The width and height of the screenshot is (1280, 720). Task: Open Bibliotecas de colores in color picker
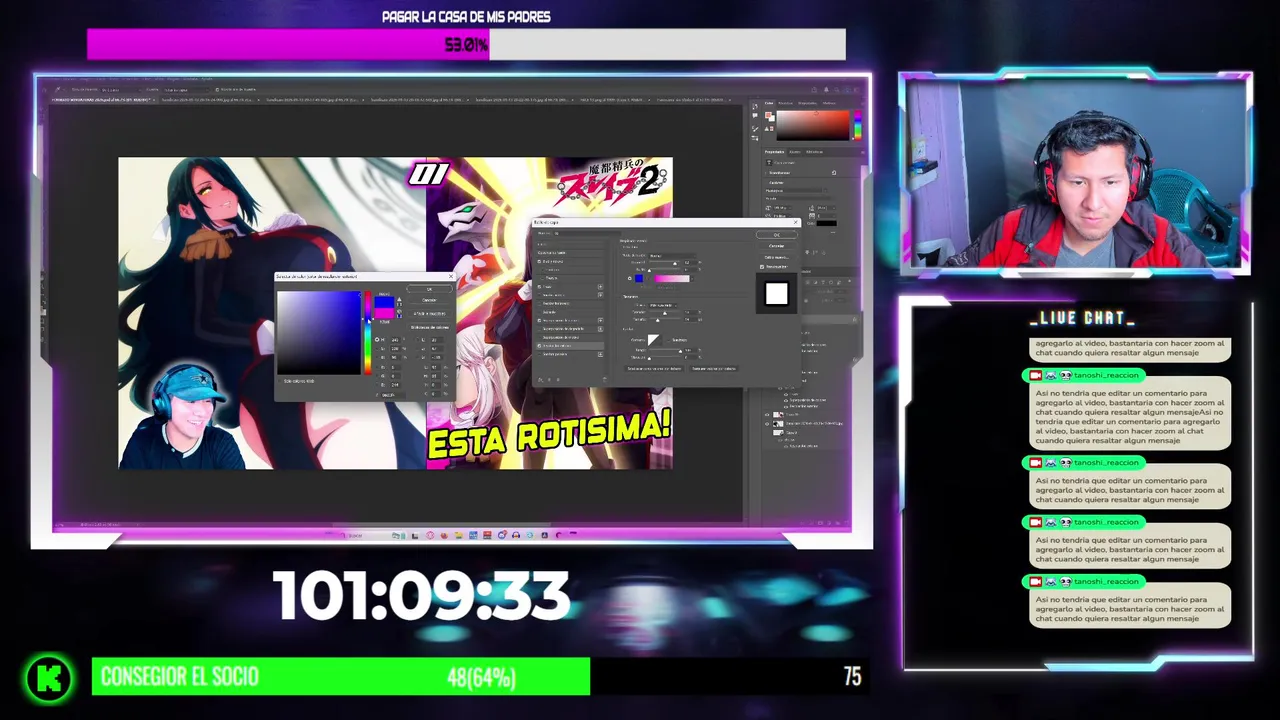click(x=429, y=327)
